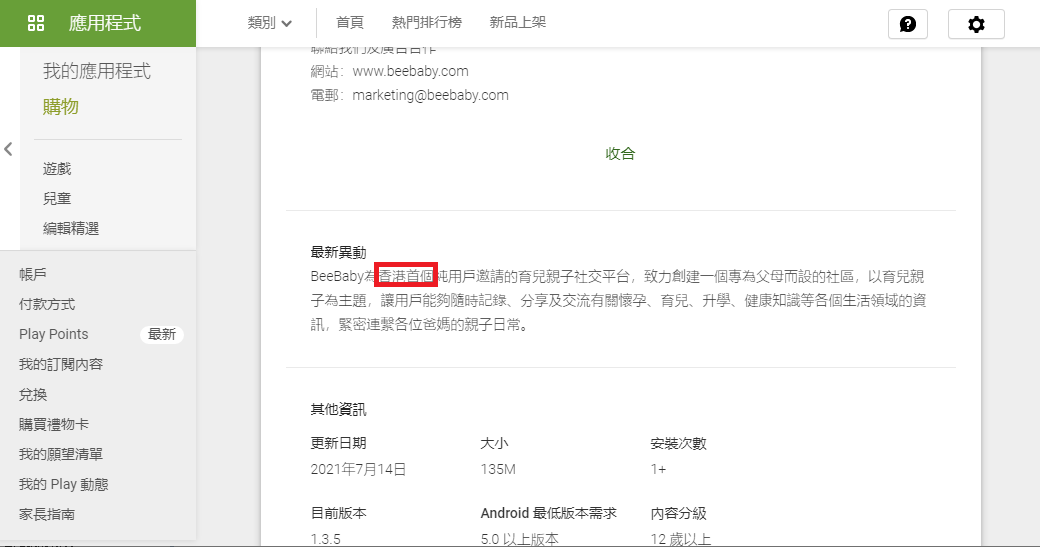
Task: Click 收合 to collapse description
Action: coord(620,154)
